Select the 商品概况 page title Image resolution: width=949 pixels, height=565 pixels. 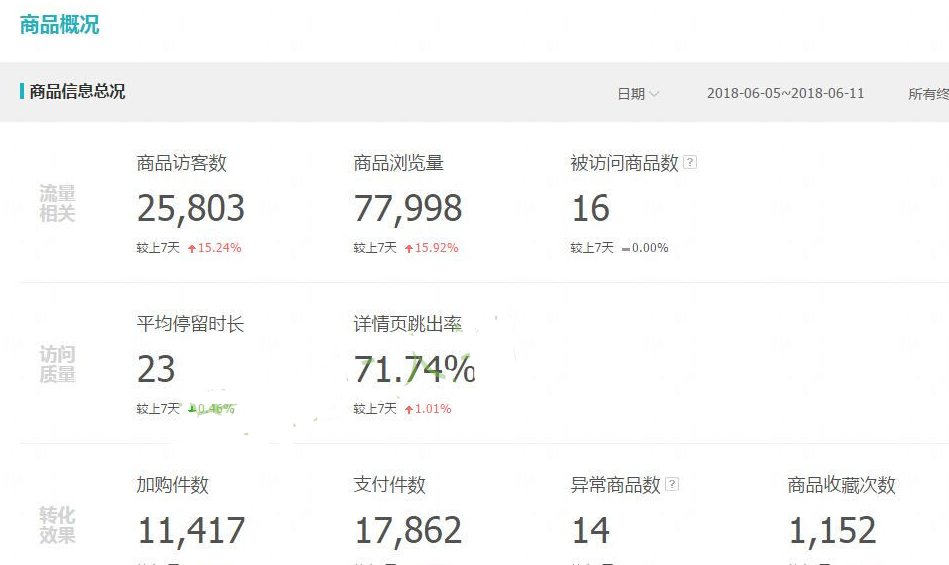point(59,25)
